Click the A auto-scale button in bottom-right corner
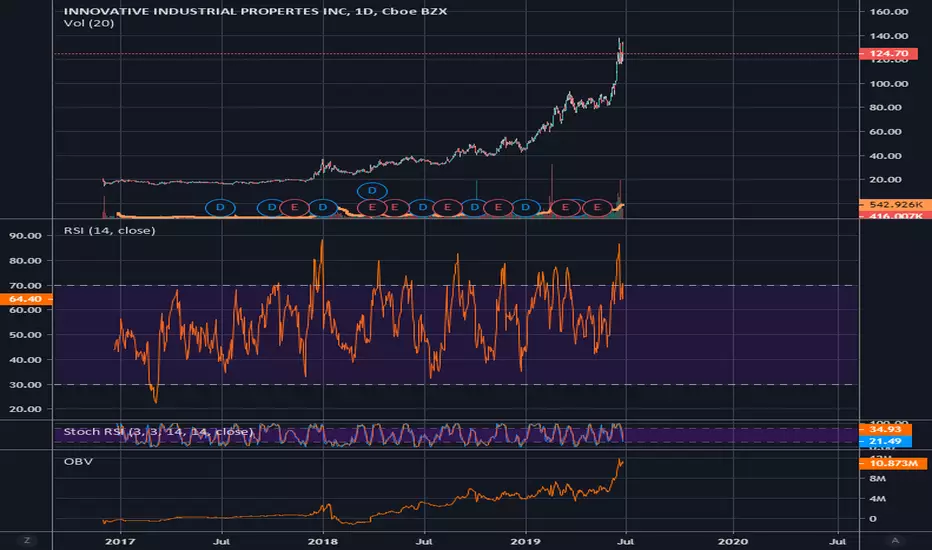 coord(895,540)
